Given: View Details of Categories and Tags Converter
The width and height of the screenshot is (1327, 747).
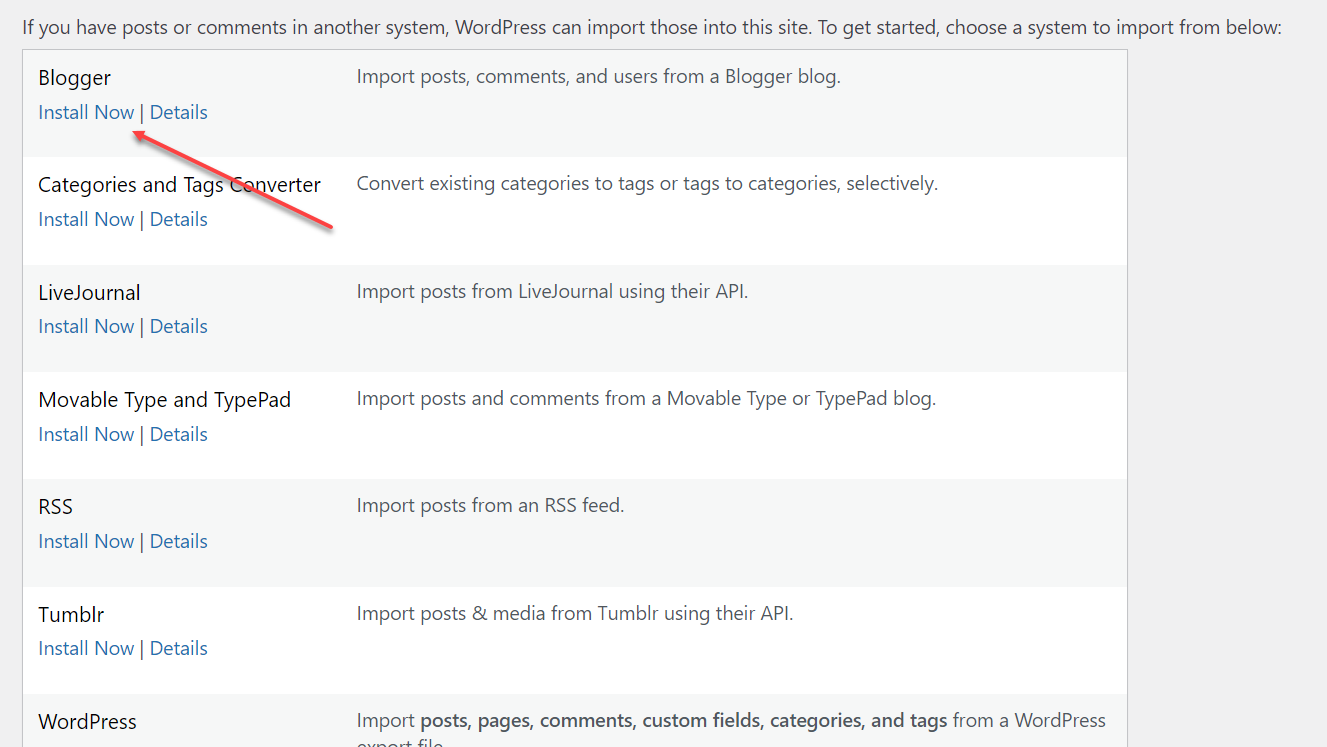Looking at the screenshot, I should [x=178, y=219].
